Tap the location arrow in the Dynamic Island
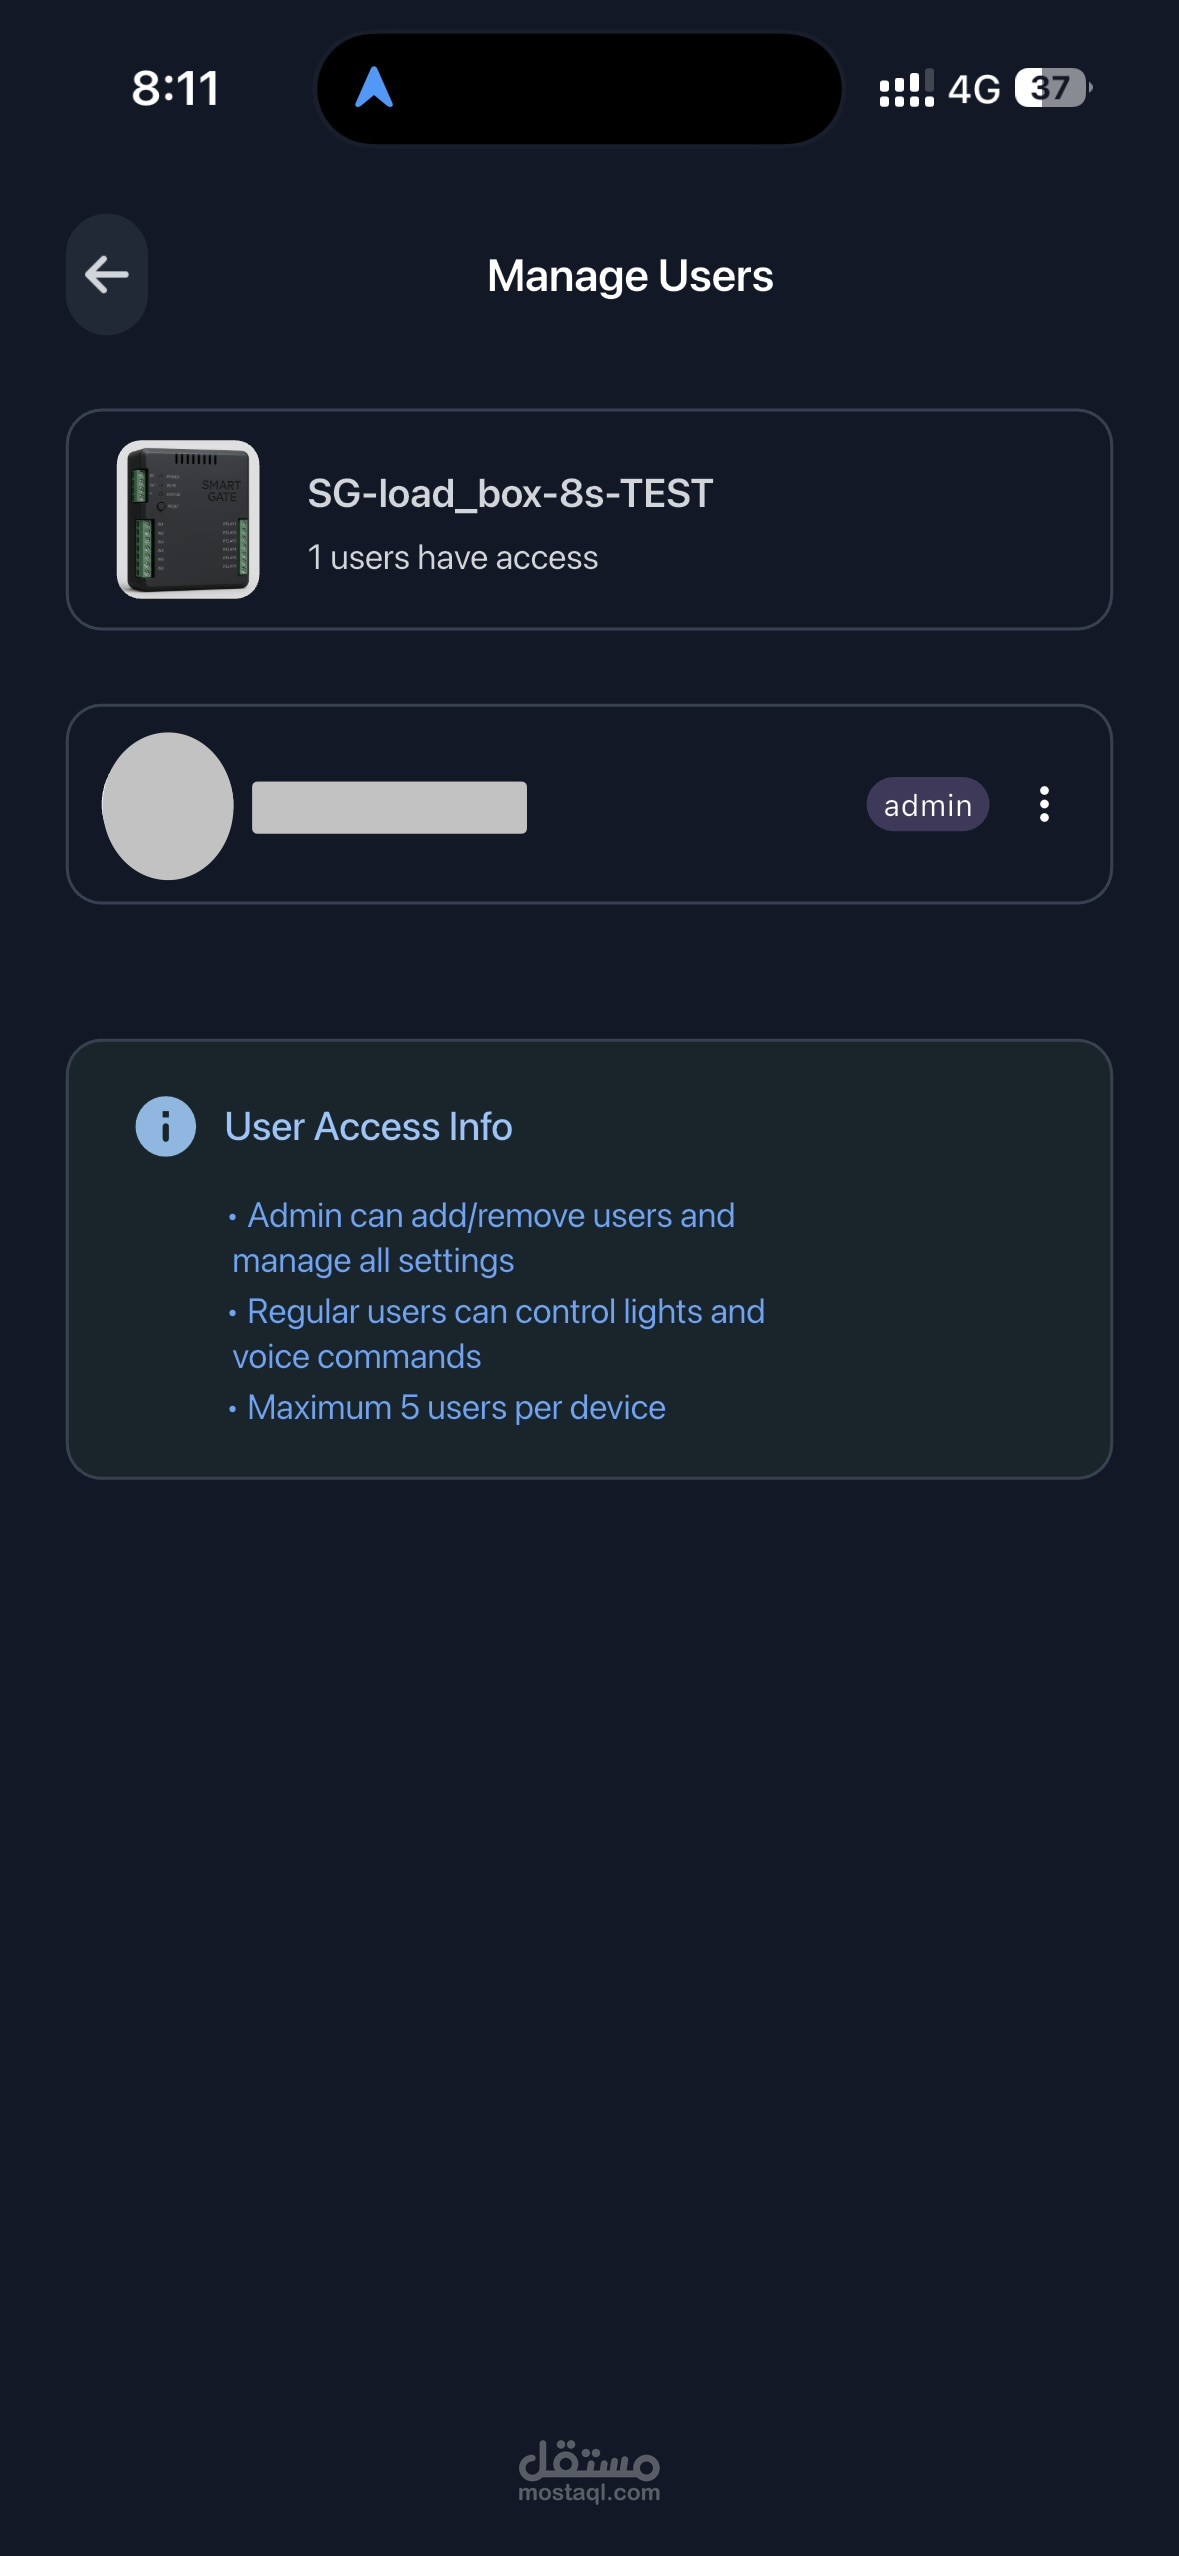Image resolution: width=1179 pixels, height=2556 pixels. click(x=374, y=88)
